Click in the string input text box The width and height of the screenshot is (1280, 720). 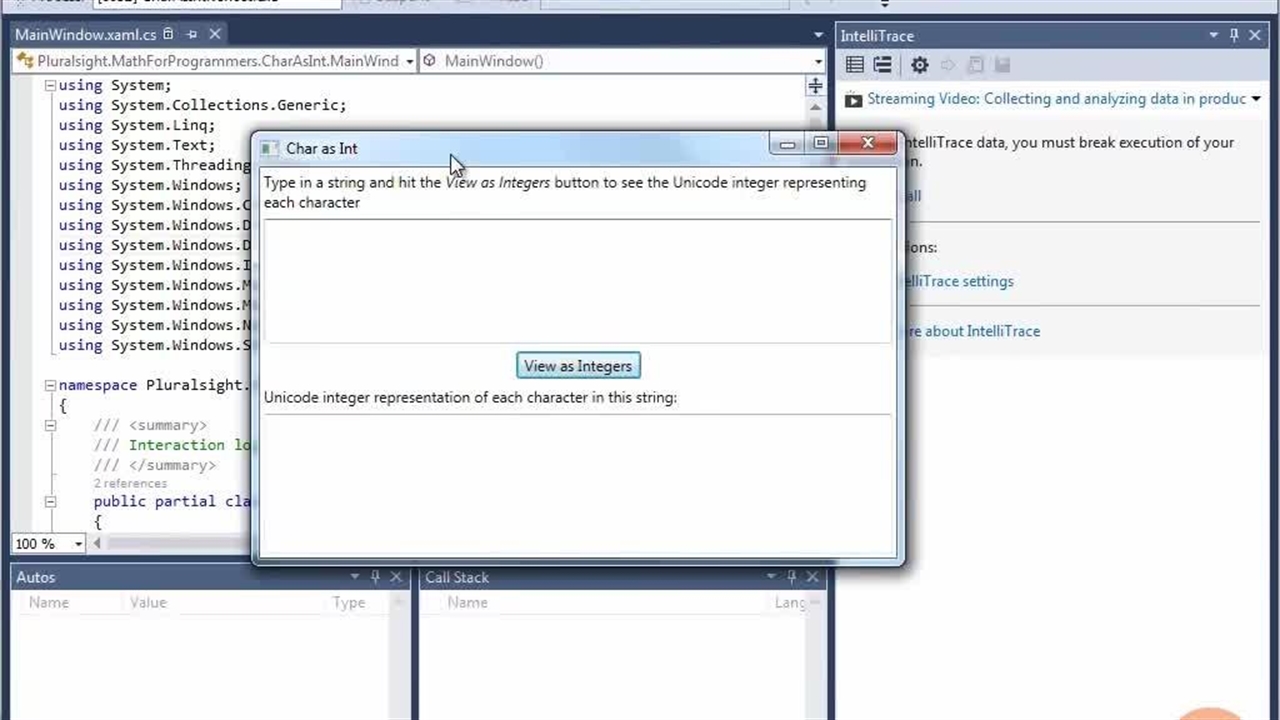coord(577,280)
